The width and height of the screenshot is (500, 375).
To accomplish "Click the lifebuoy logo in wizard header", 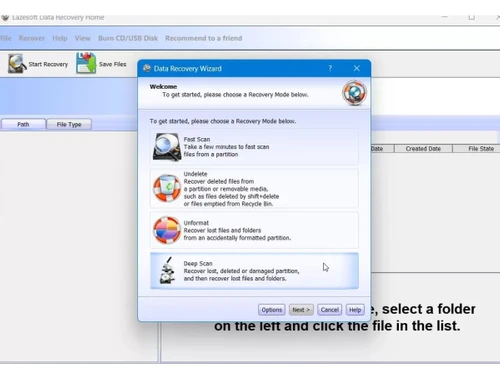I will pos(354,93).
